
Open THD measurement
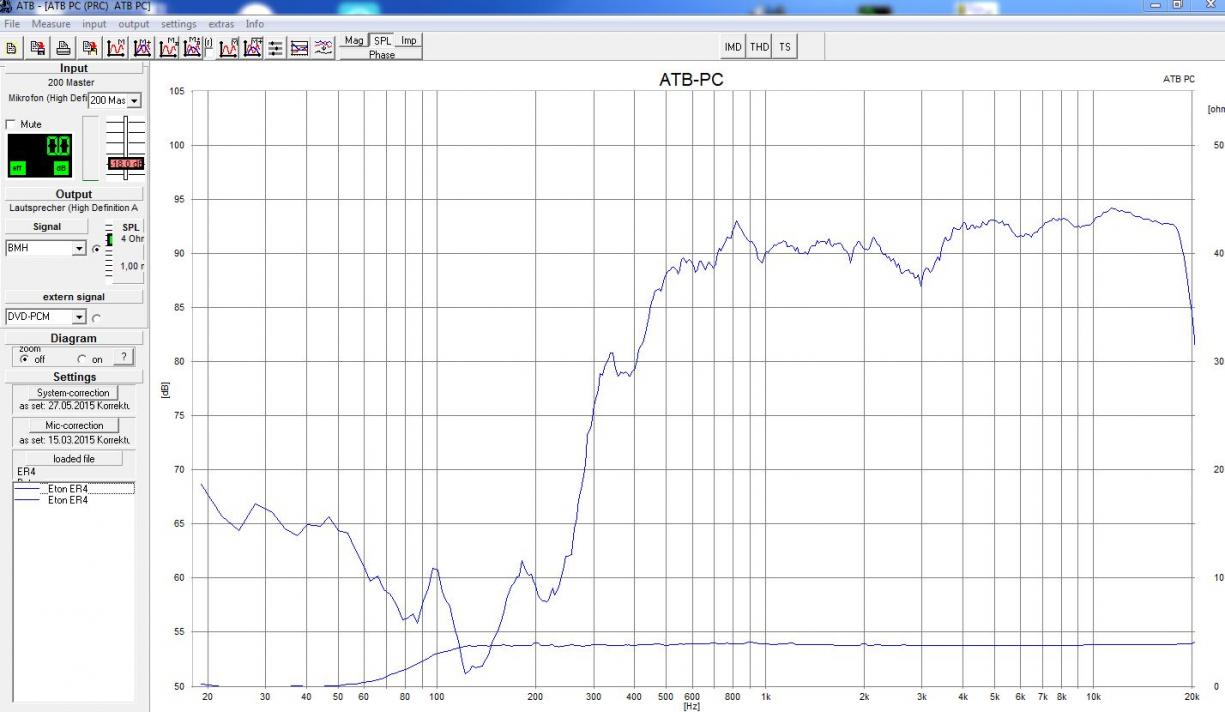[759, 47]
